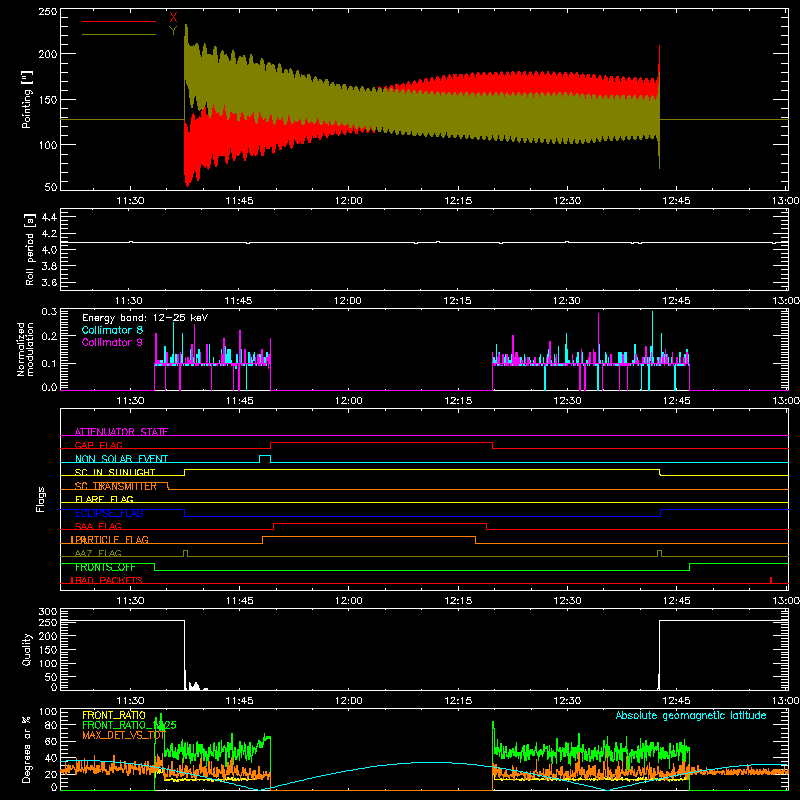Click the red BAD_PACKETS spike near 13:00
Image resolution: width=800 pixels, height=800 pixels.
[770, 580]
